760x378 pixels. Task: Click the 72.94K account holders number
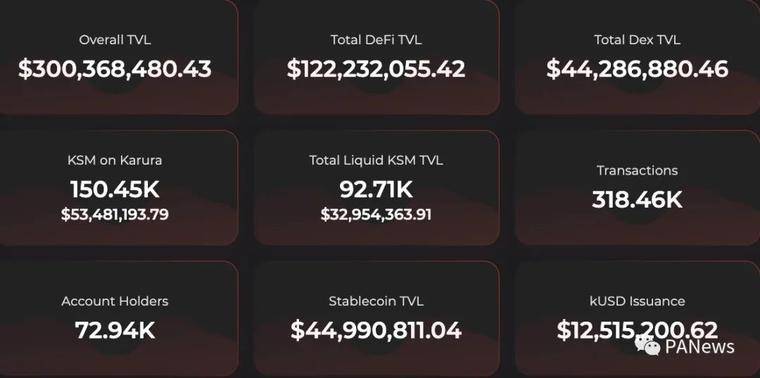click(x=115, y=331)
